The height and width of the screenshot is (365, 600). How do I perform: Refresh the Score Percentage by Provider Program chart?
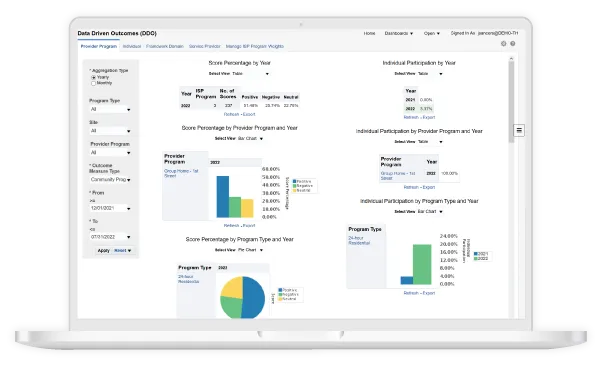pos(232,226)
